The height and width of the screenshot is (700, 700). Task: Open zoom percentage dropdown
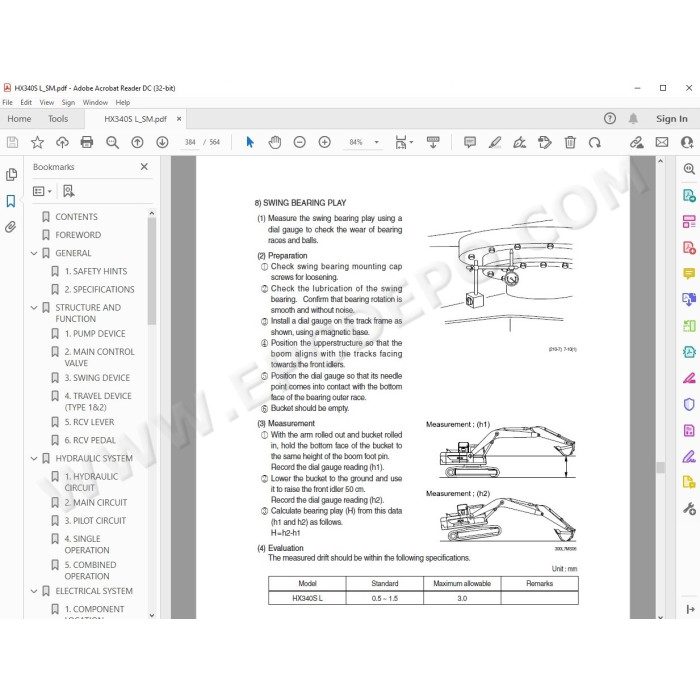pos(376,142)
